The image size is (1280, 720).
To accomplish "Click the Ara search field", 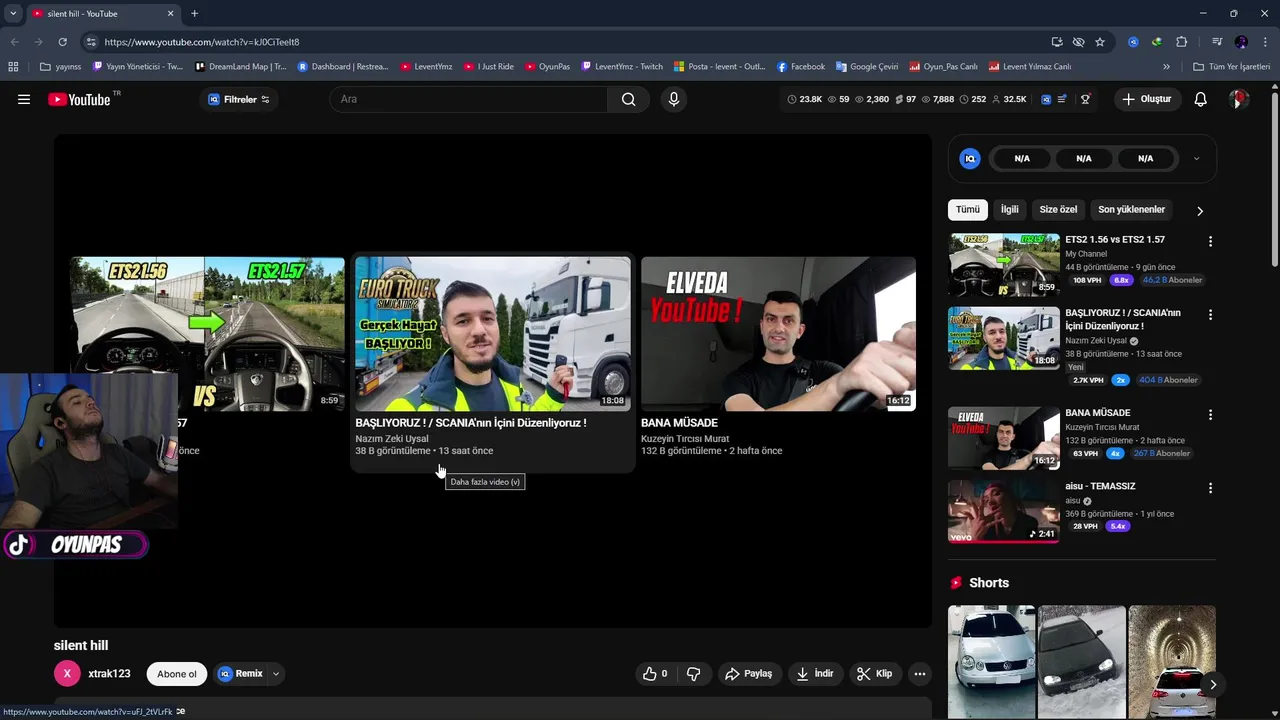I will [468, 99].
